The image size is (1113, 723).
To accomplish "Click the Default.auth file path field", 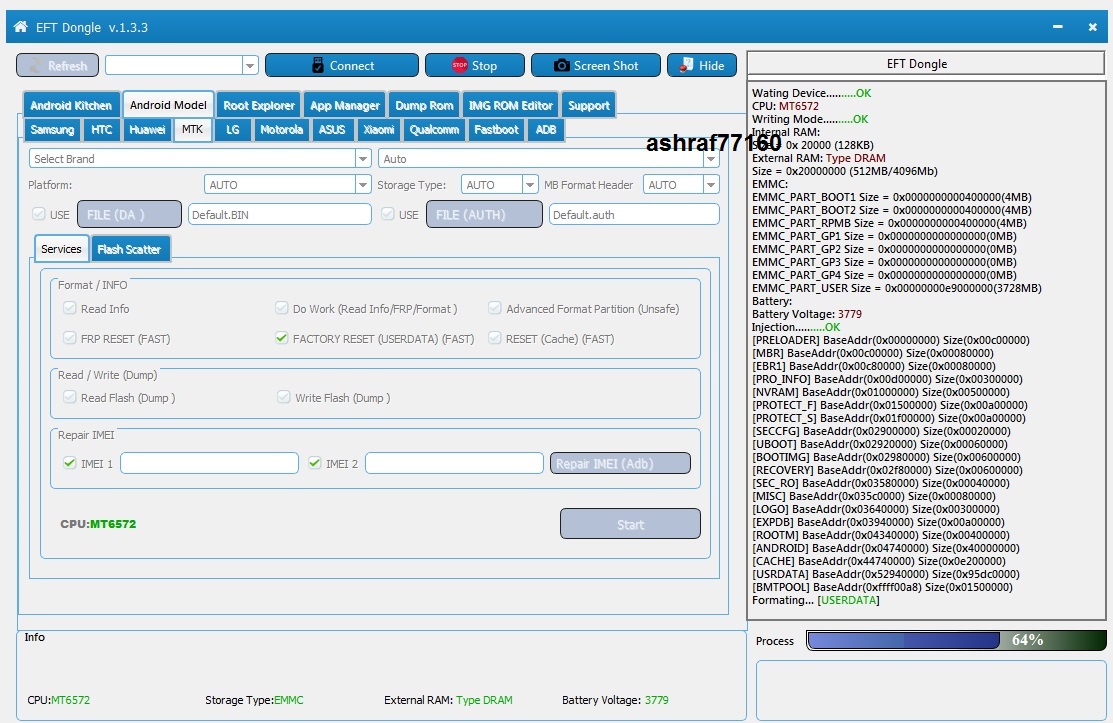I will click(x=634, y=214).
